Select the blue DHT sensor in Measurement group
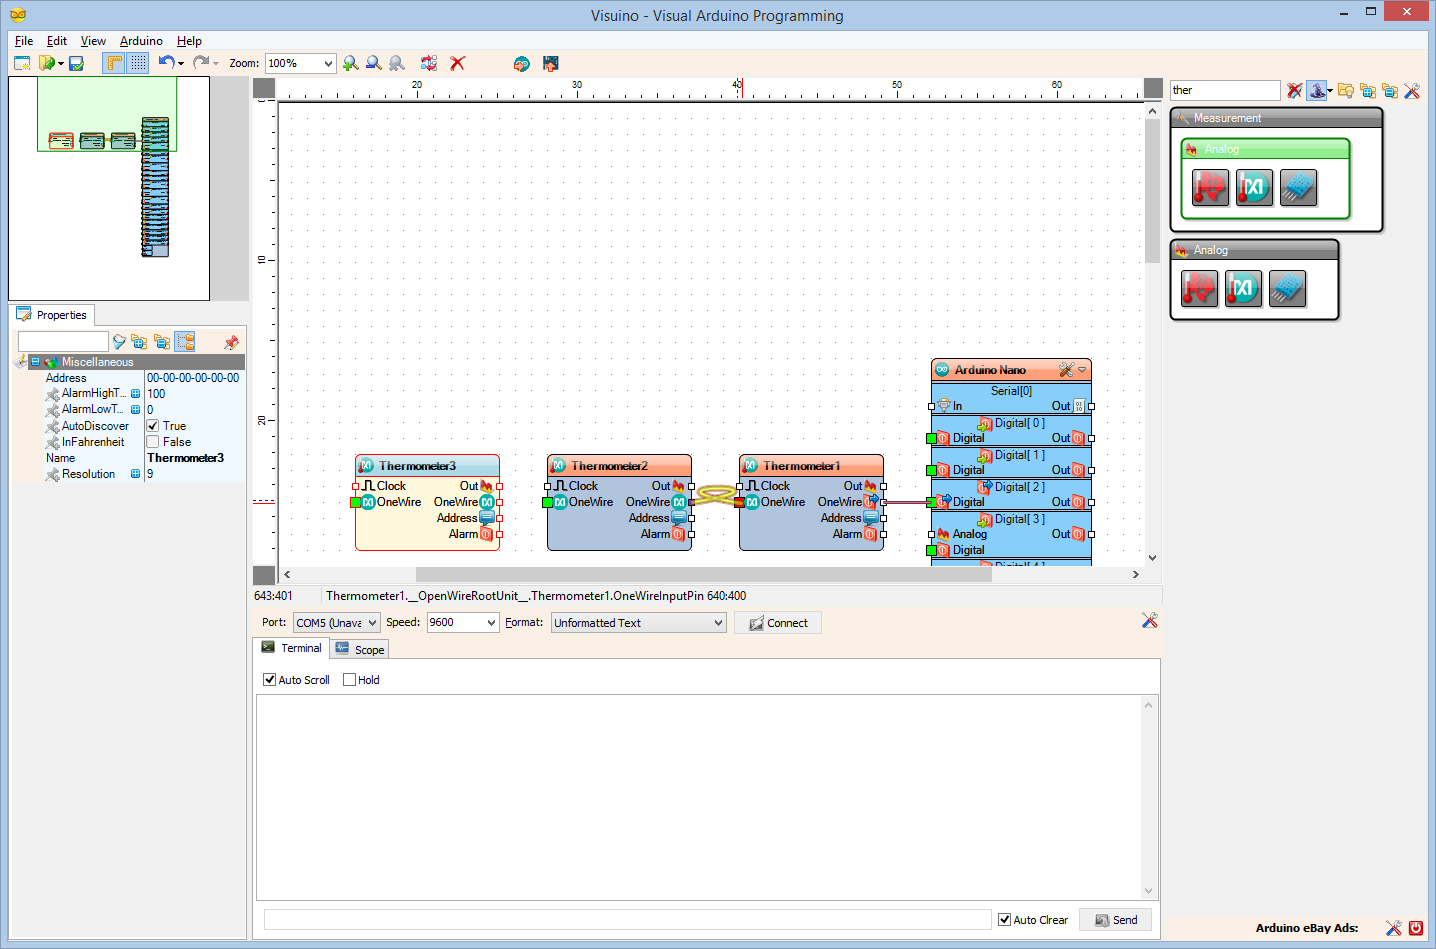Viewport: 1436px width, 949px height. (x=1298, y=187)
